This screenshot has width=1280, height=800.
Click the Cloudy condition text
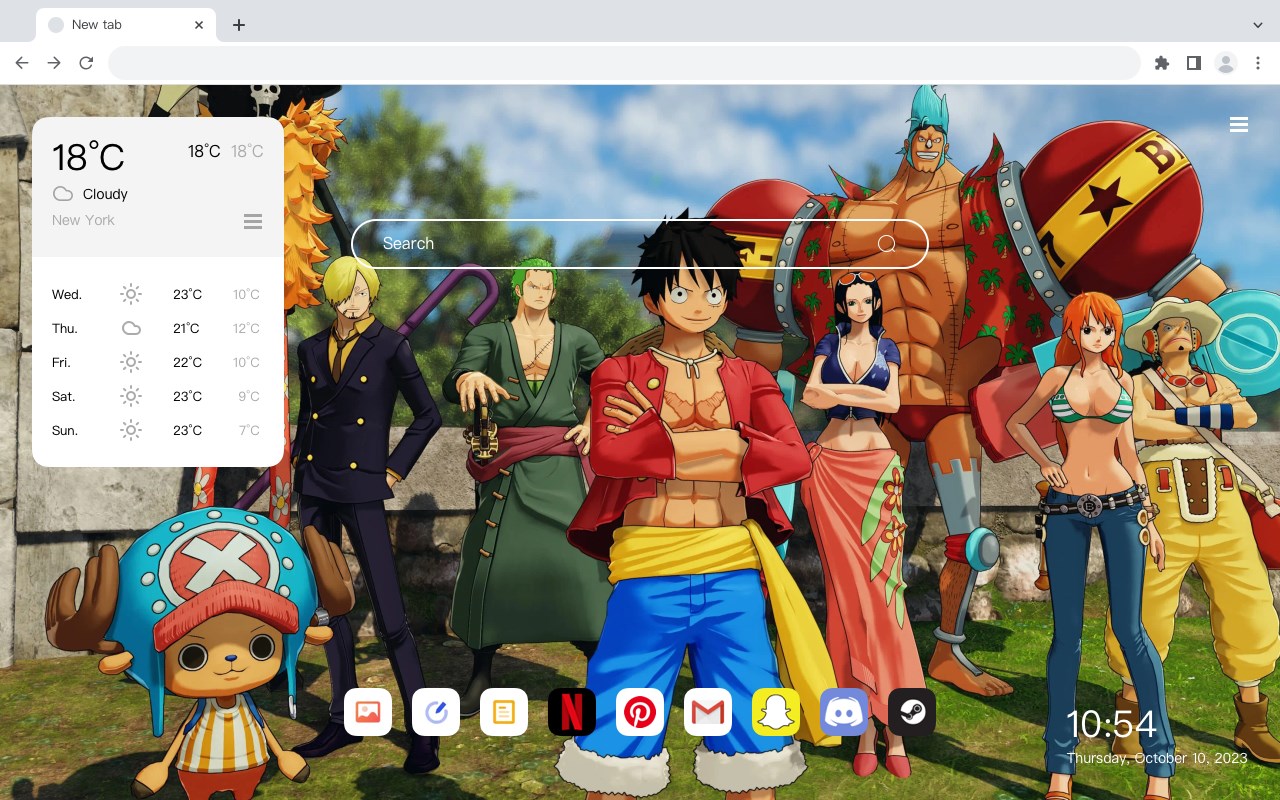105,194
